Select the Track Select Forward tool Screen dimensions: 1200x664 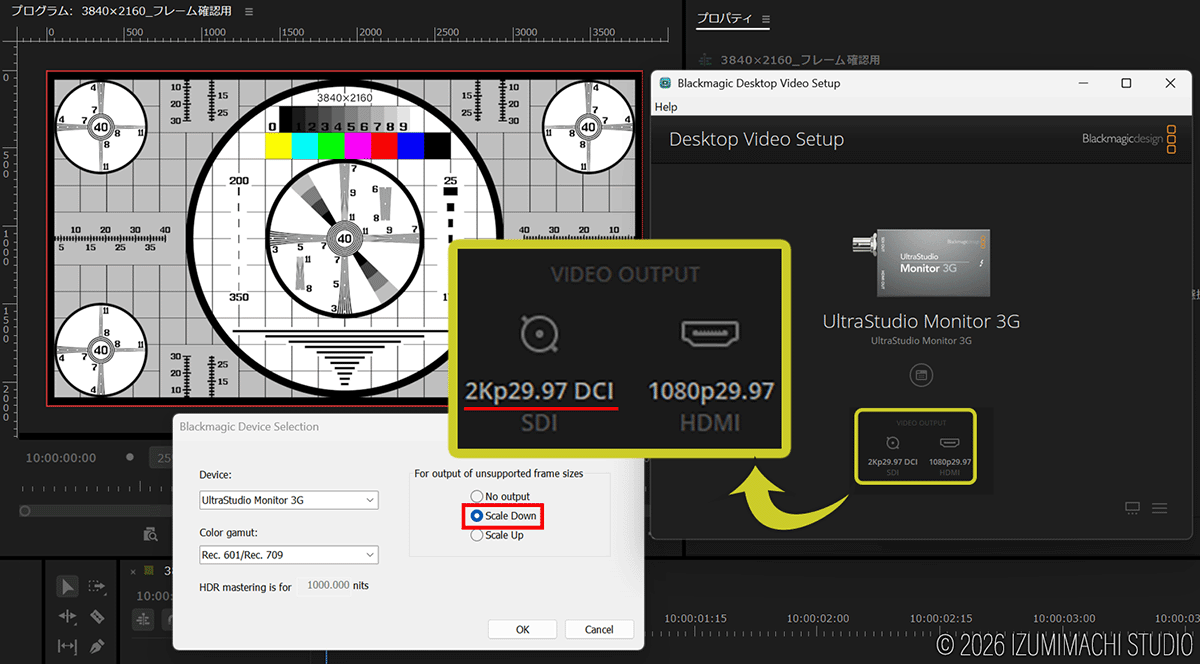coord(97,587)
